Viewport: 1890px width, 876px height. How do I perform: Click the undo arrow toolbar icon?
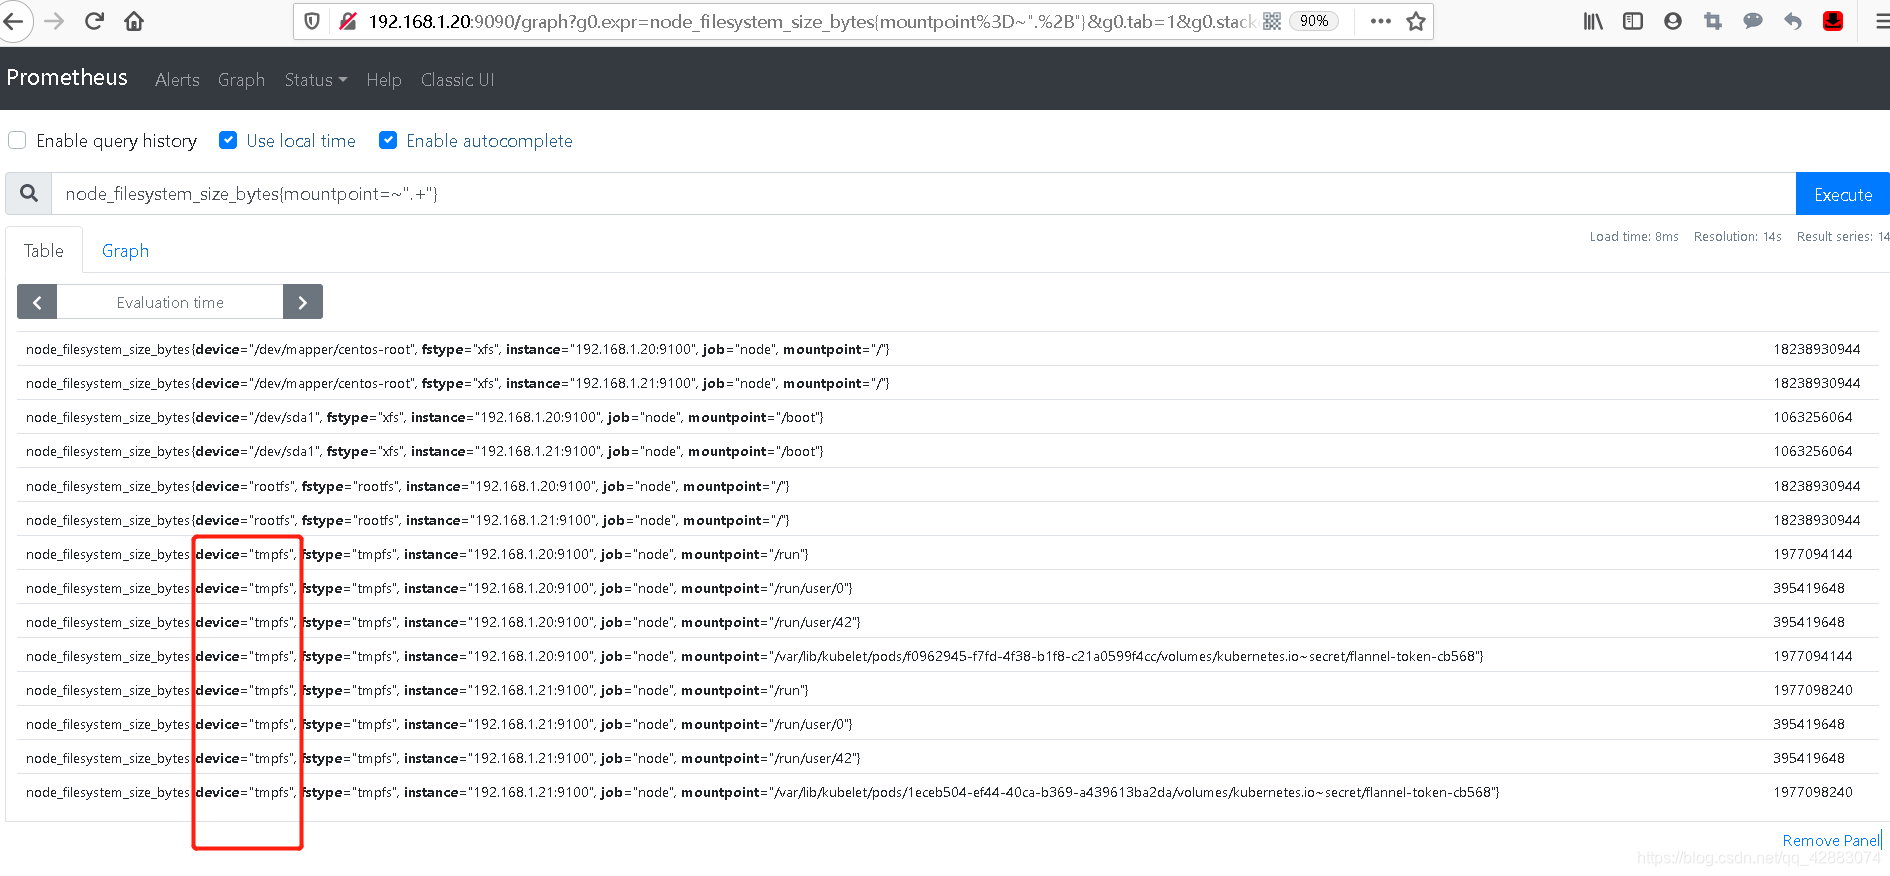pos(1793,21)
